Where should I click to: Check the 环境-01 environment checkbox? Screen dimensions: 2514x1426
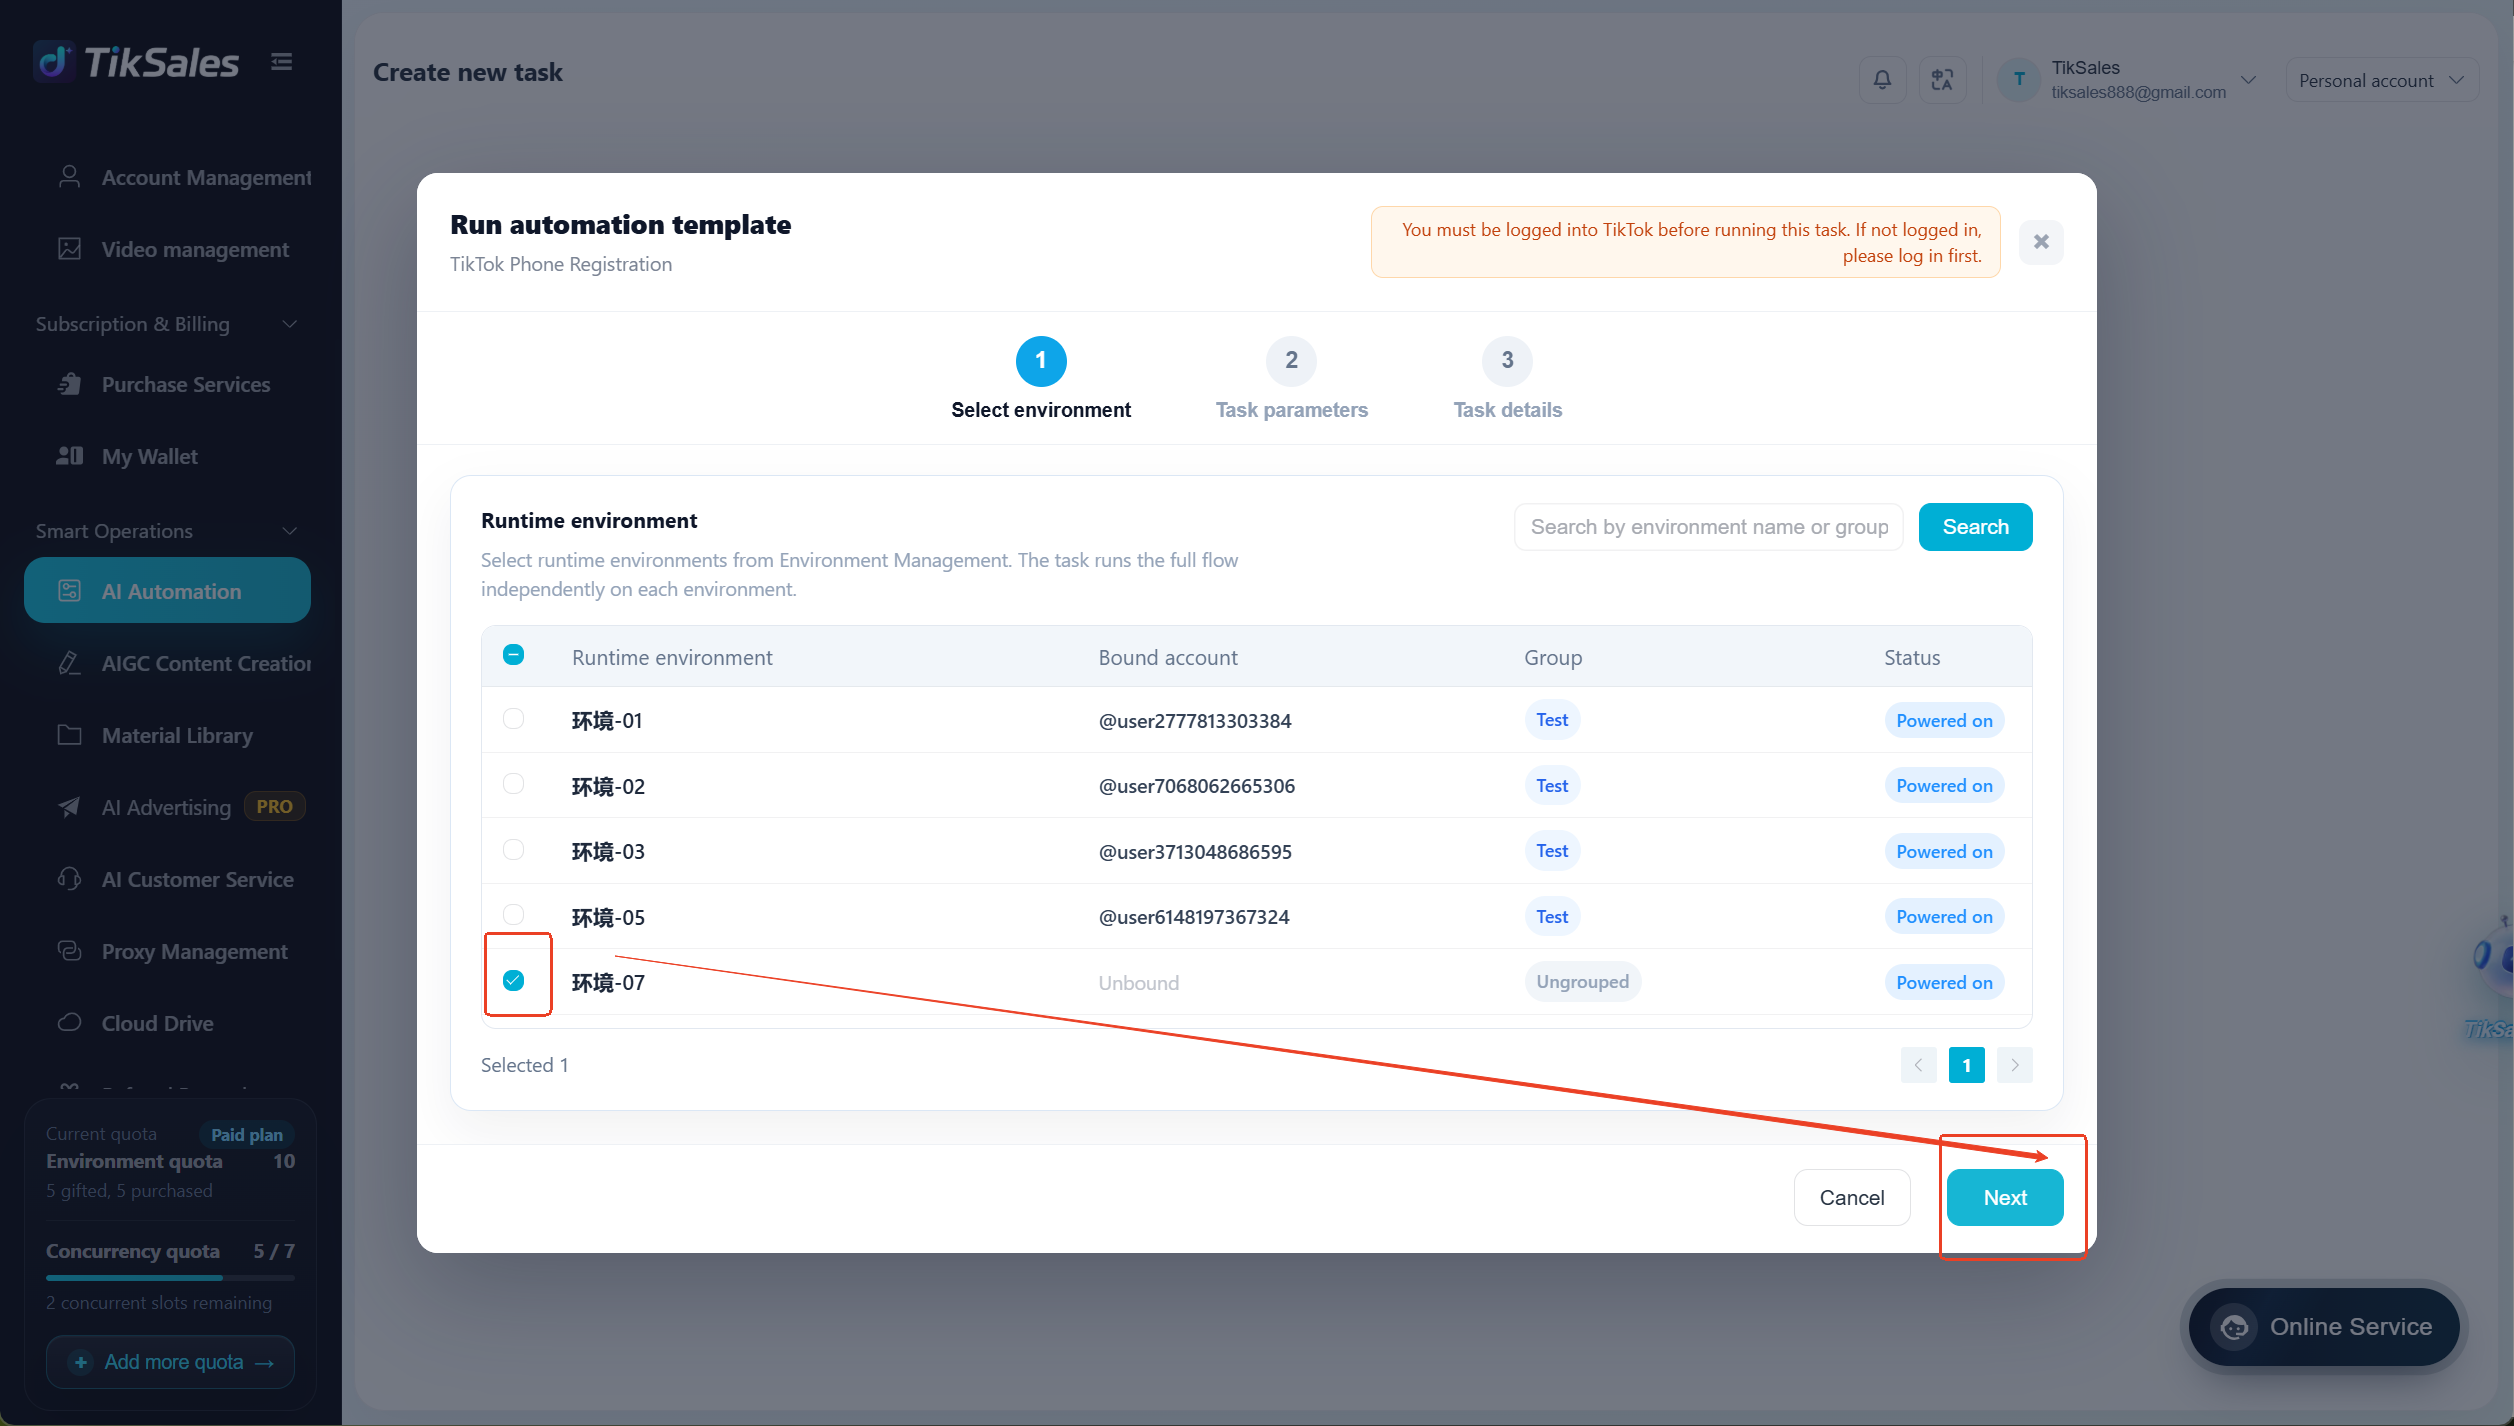tap(513, 719)
